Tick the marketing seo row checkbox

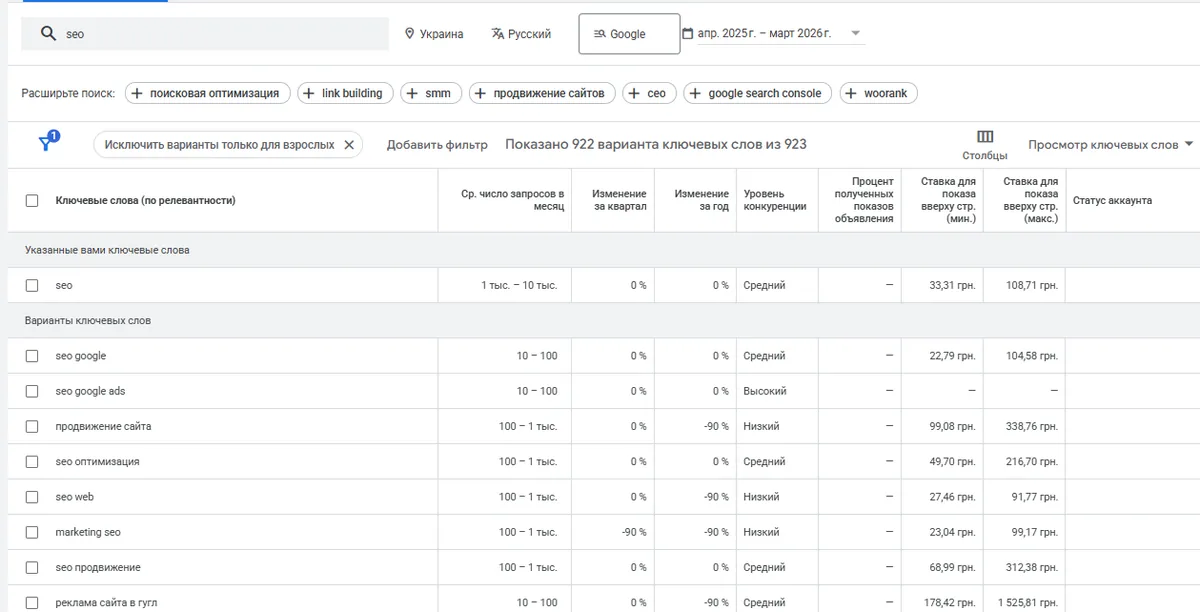[x=32, y=532]
